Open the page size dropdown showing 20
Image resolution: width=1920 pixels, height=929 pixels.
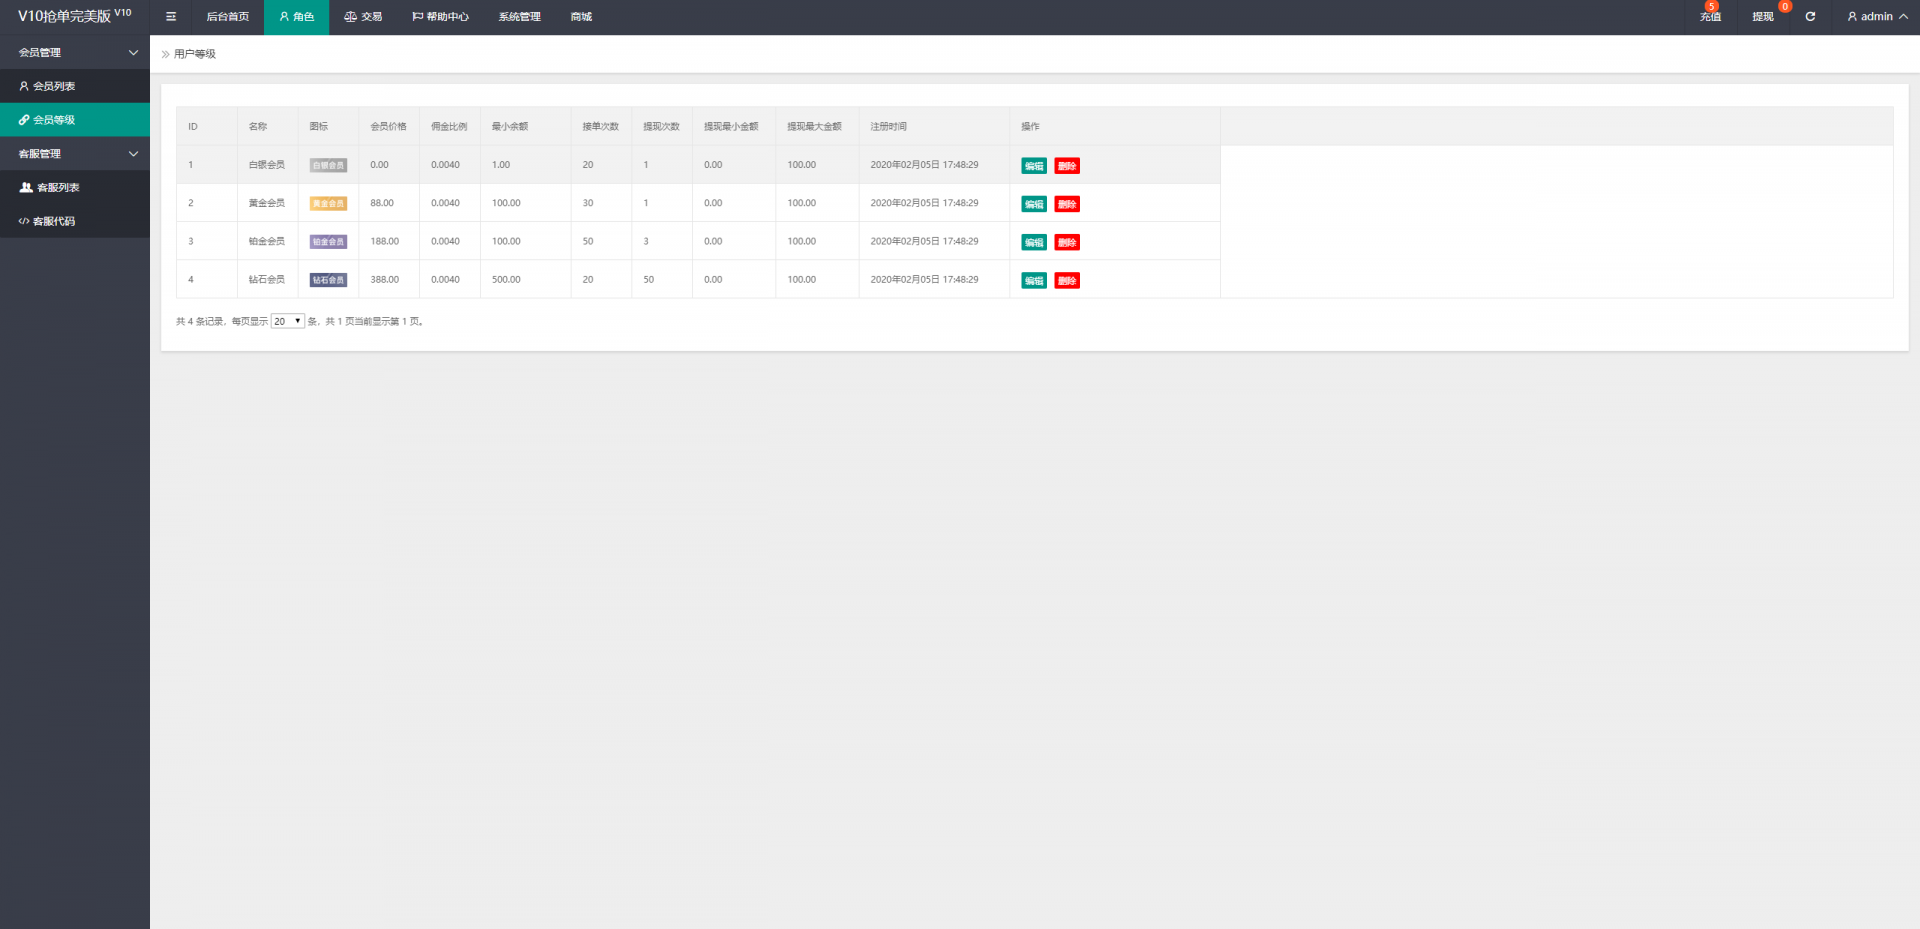(287, 322)
